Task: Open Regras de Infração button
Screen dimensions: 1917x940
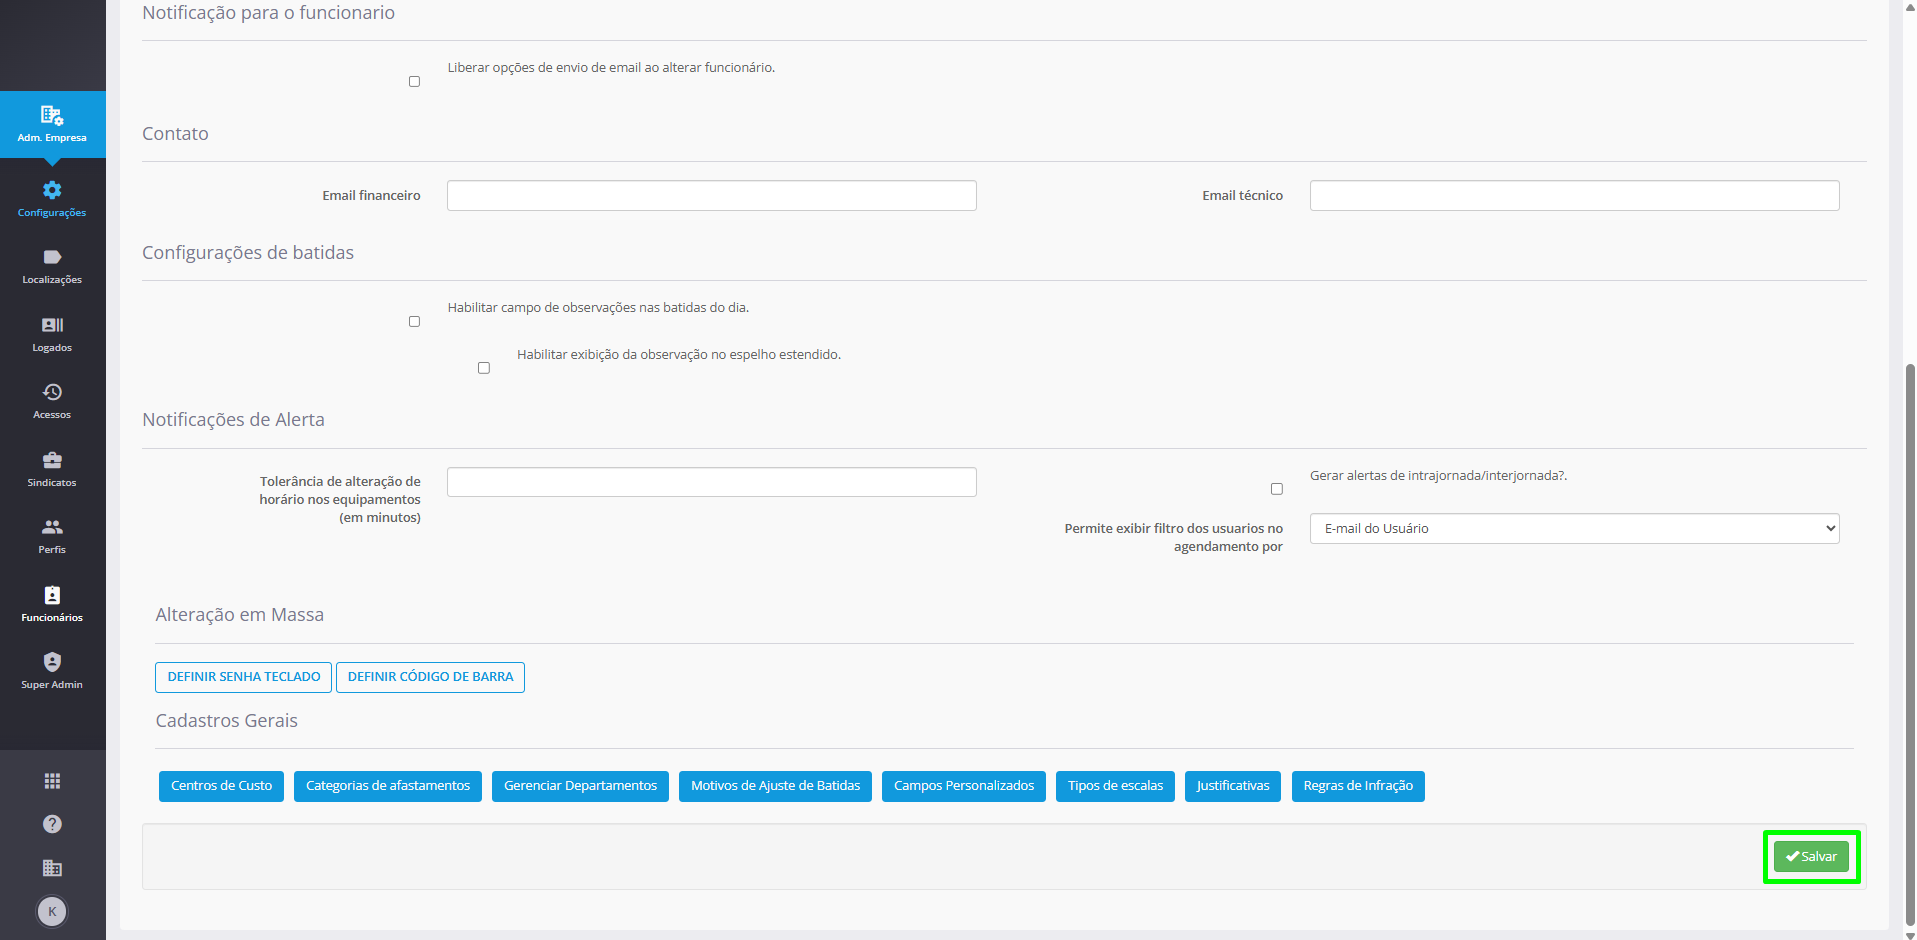Action: (1358, 786)
